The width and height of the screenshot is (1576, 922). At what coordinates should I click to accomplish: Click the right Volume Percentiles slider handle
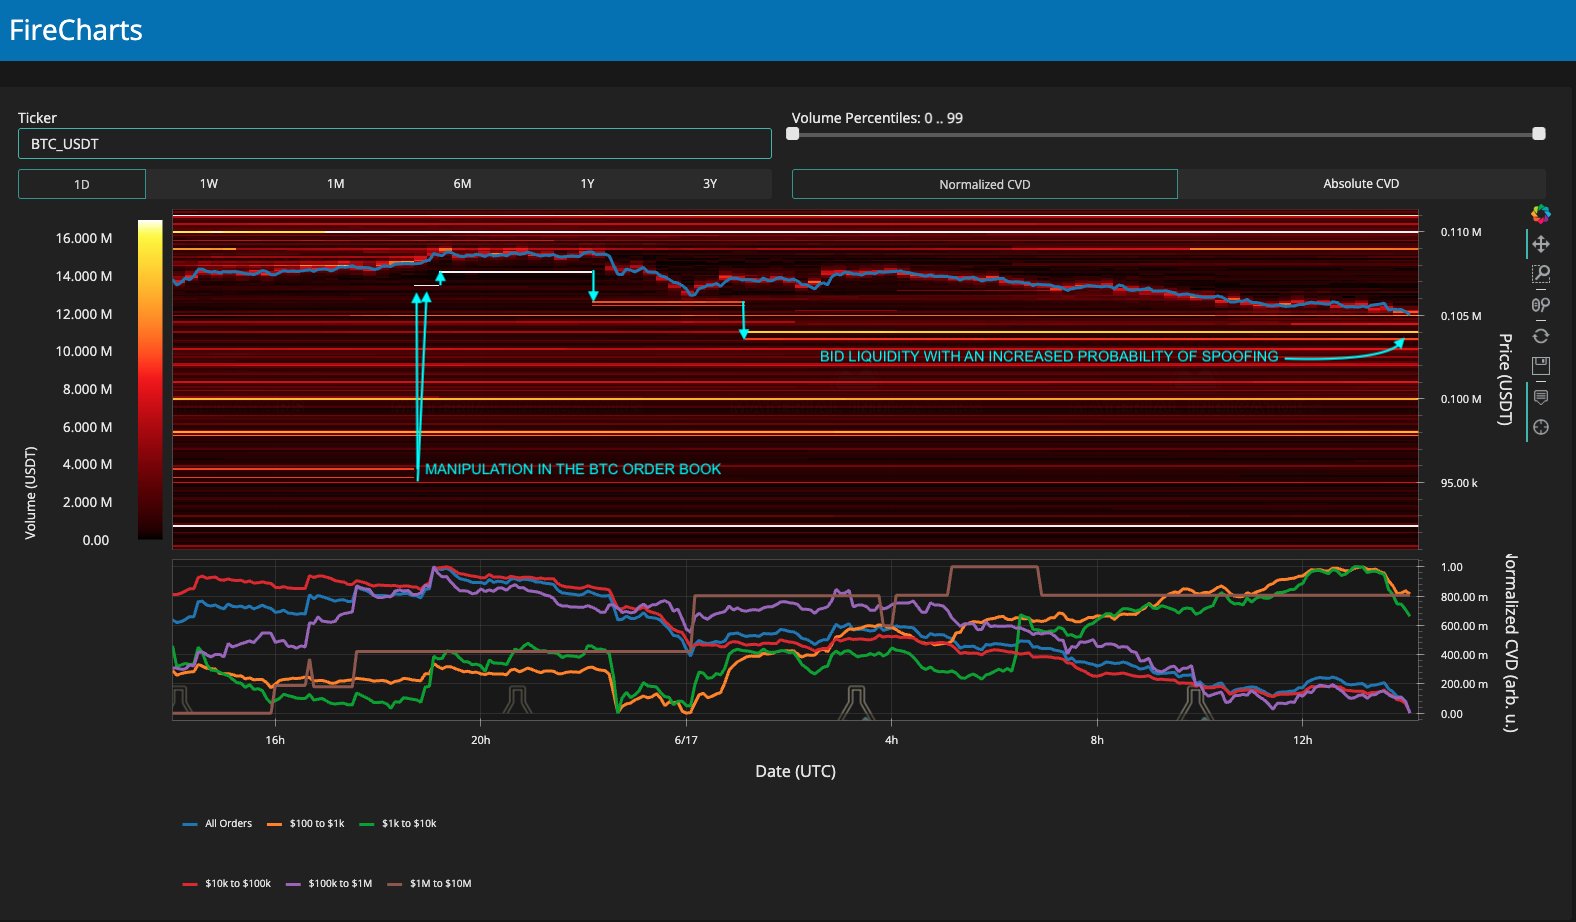click(x=1539, y=134)
